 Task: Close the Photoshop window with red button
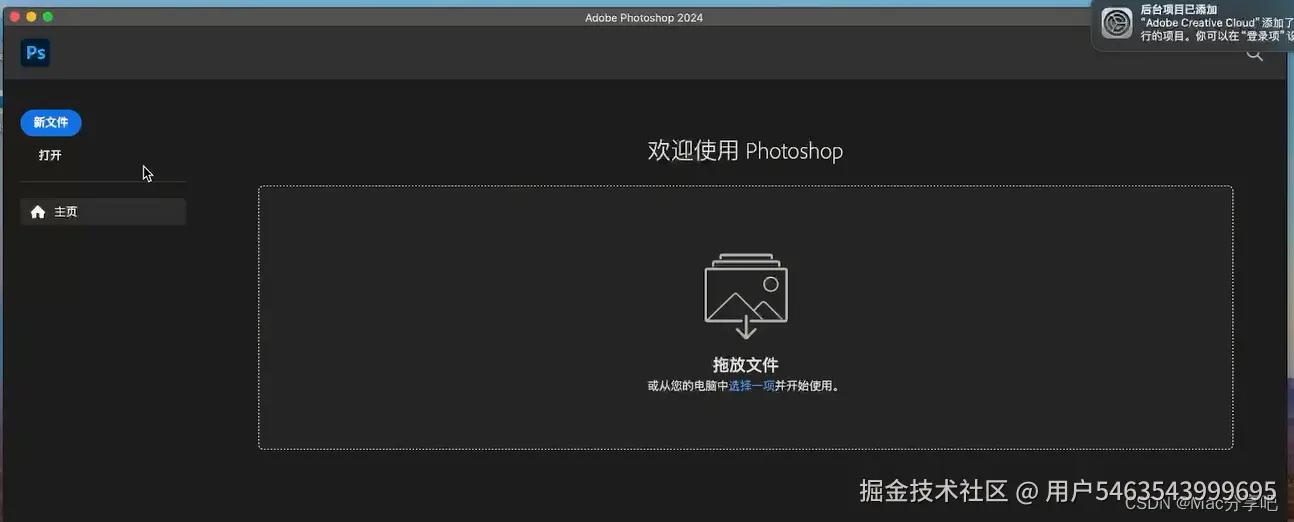pyautogui.click(x=15, y=17)
